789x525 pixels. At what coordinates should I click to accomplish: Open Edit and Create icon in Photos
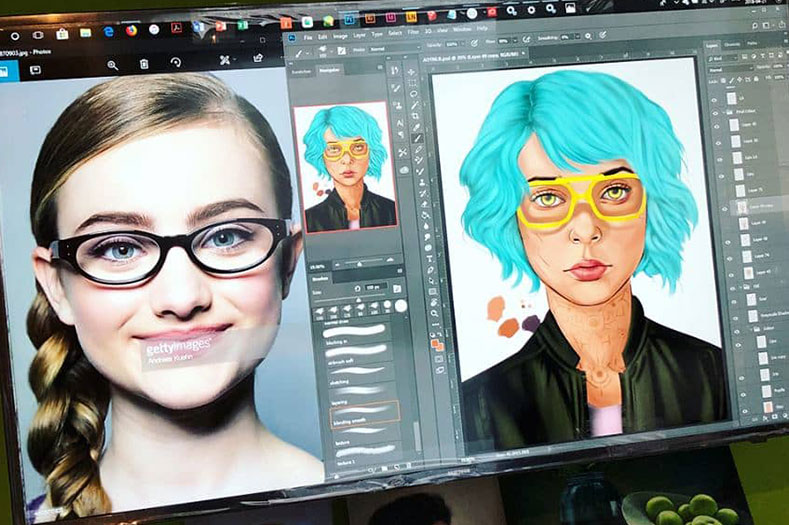tap(225, 60)
